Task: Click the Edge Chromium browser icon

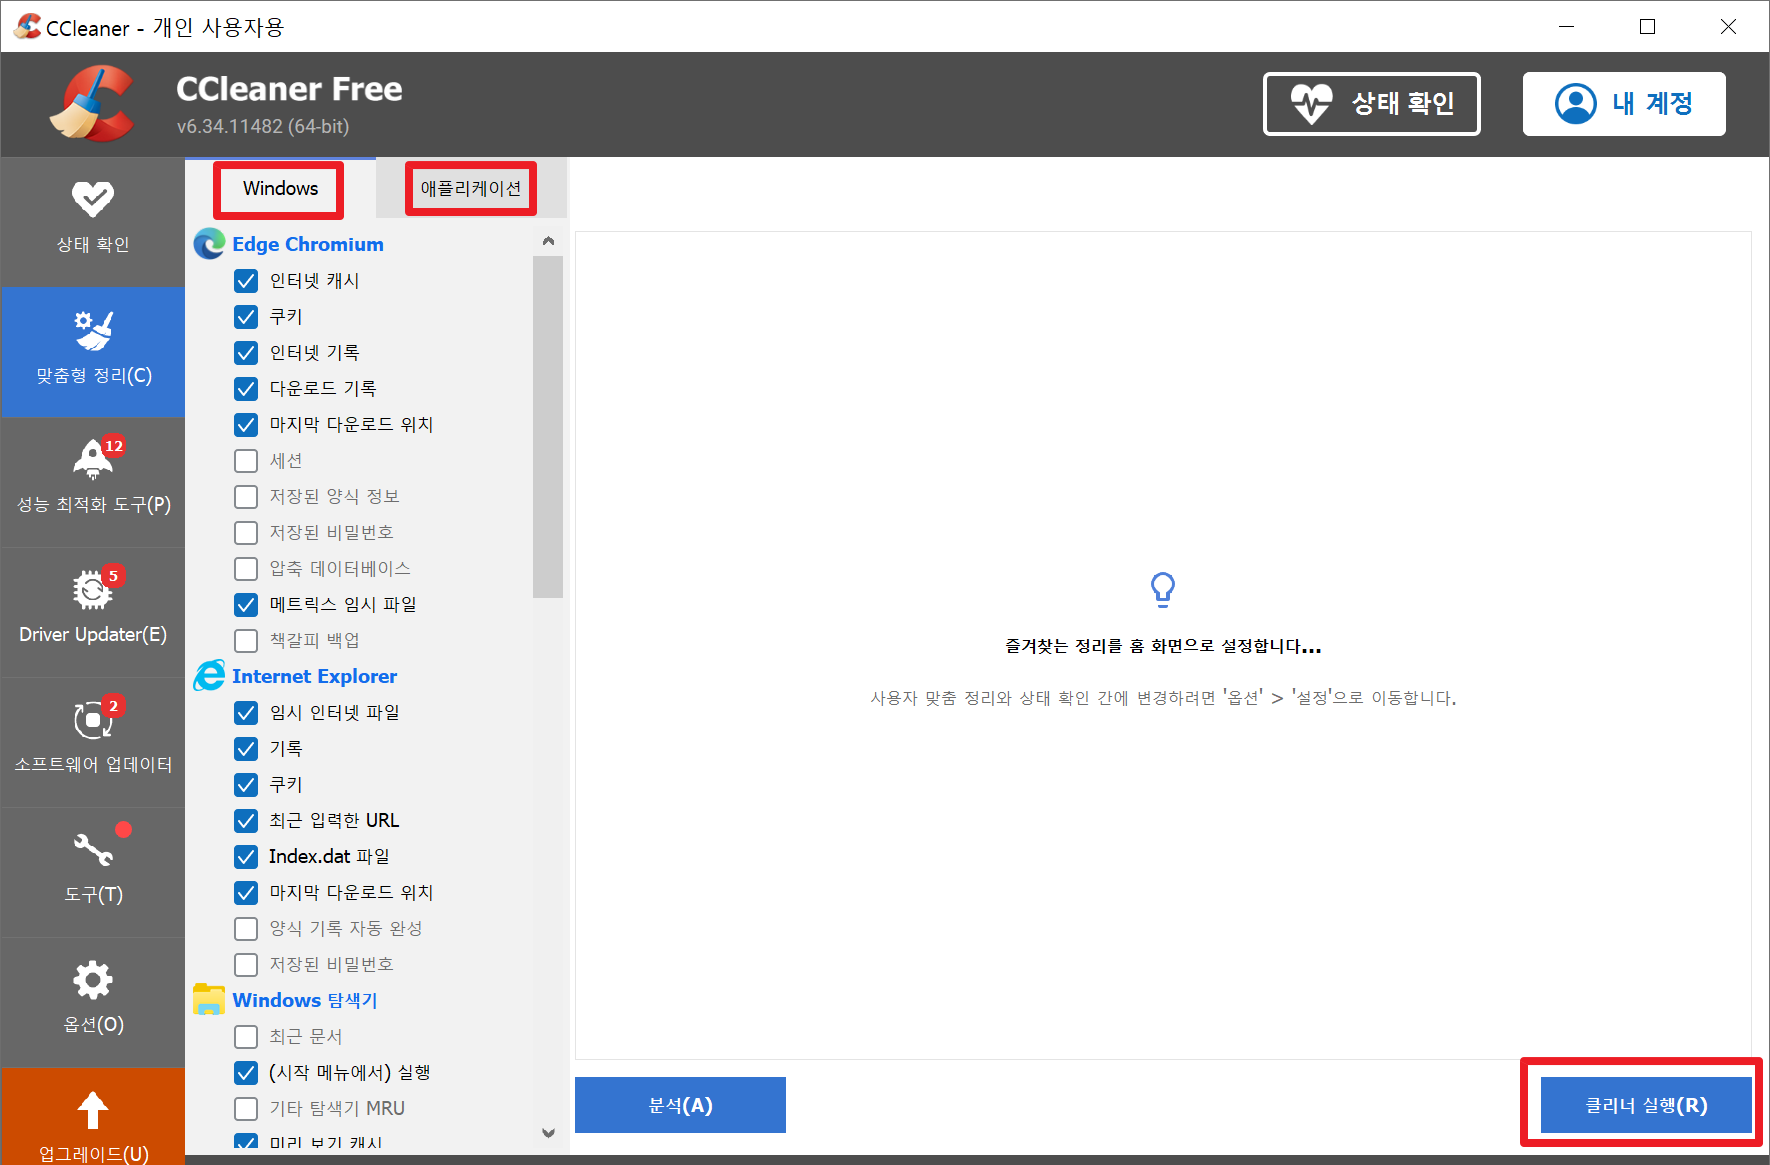Action: [209, 243]
